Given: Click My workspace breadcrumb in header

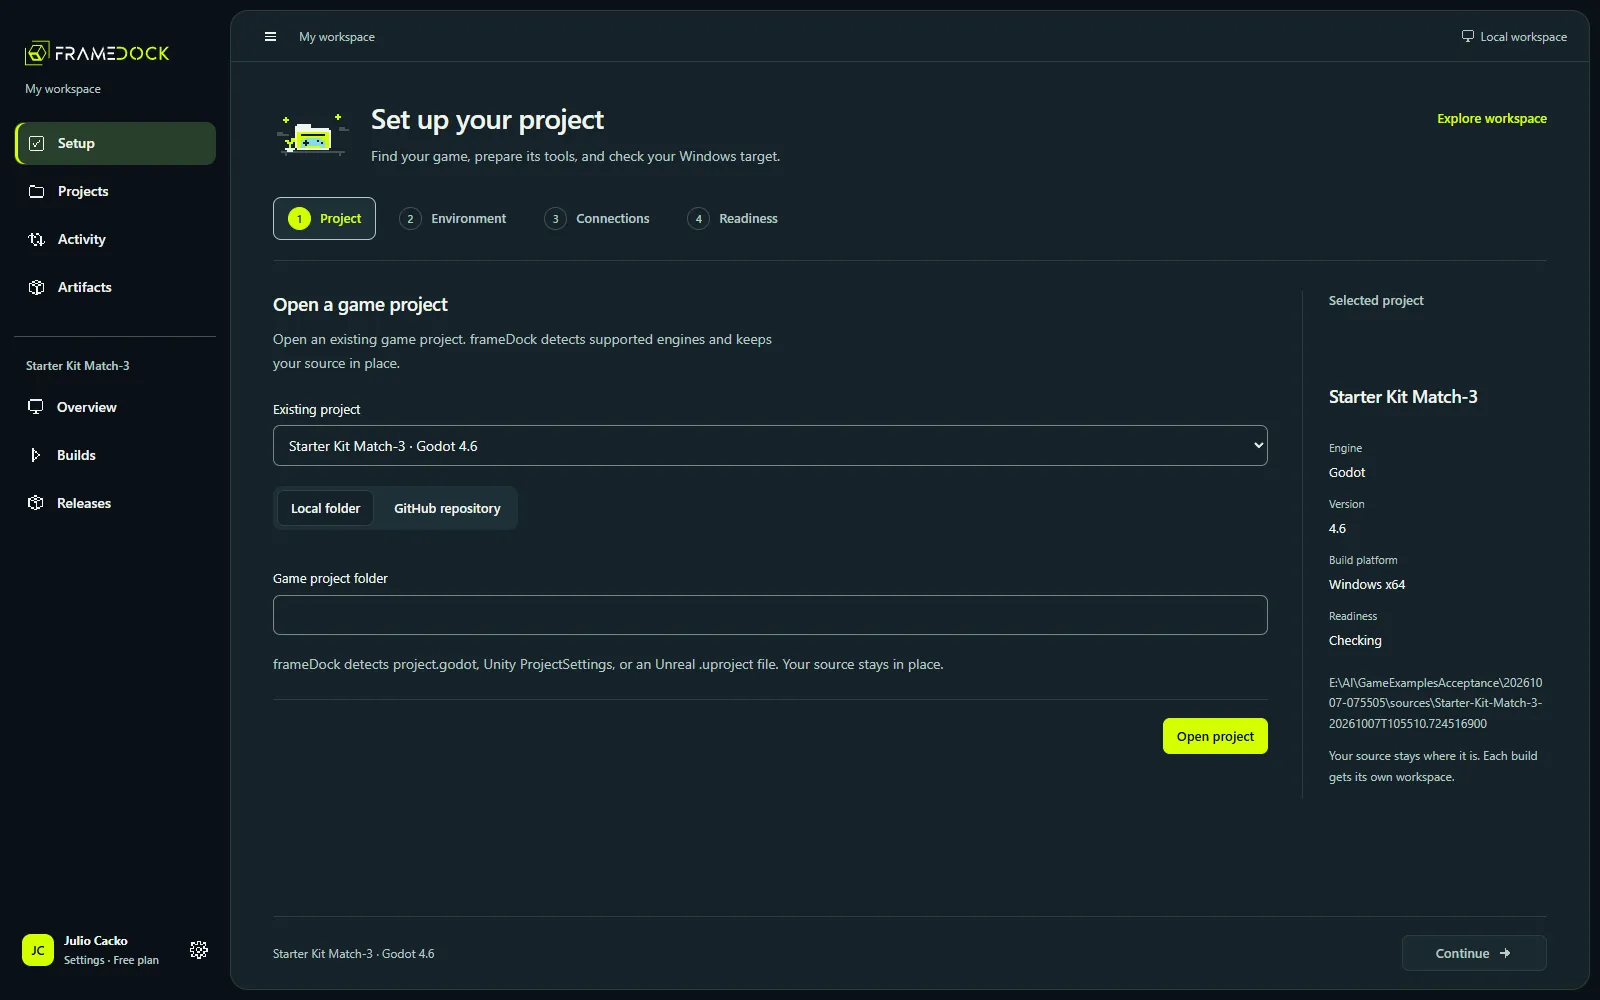Looking at the screenshot, I should click(337, 37).
